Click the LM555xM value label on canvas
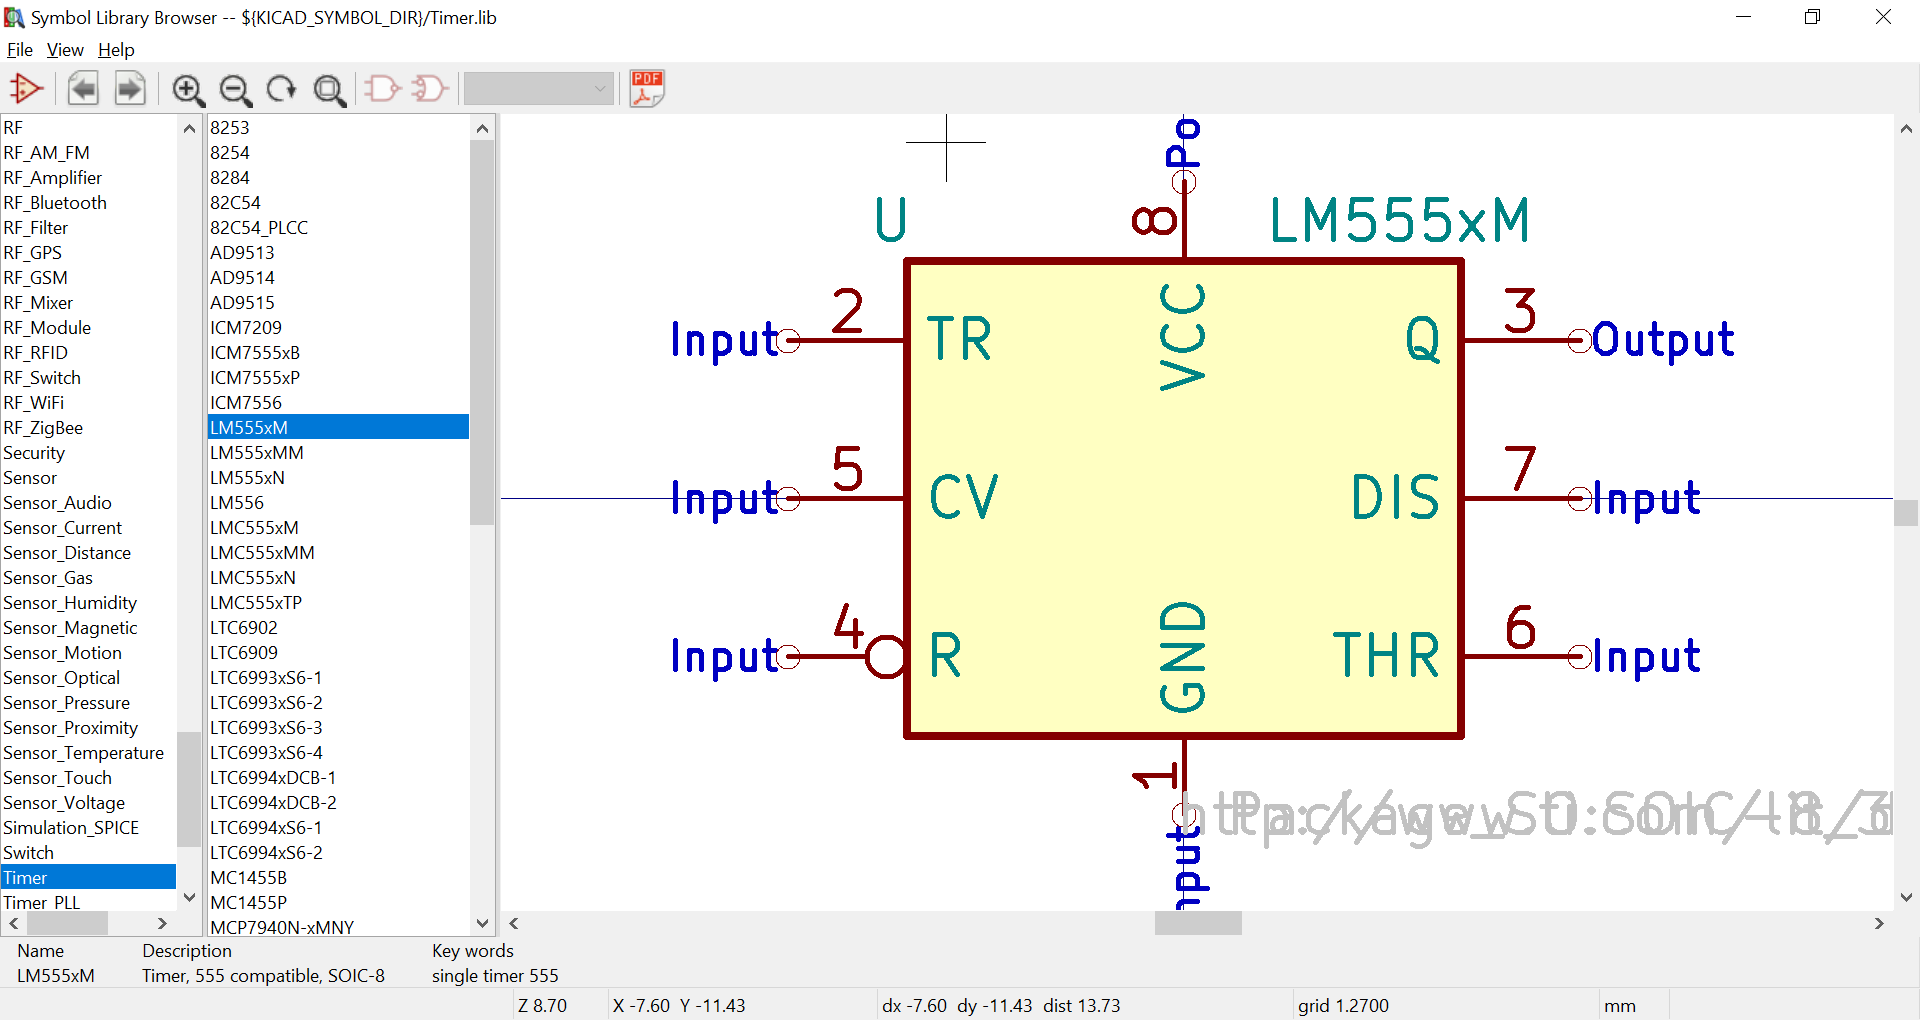The width and height of the screenshot is (1920, 1020). (x=1400, y=221)
